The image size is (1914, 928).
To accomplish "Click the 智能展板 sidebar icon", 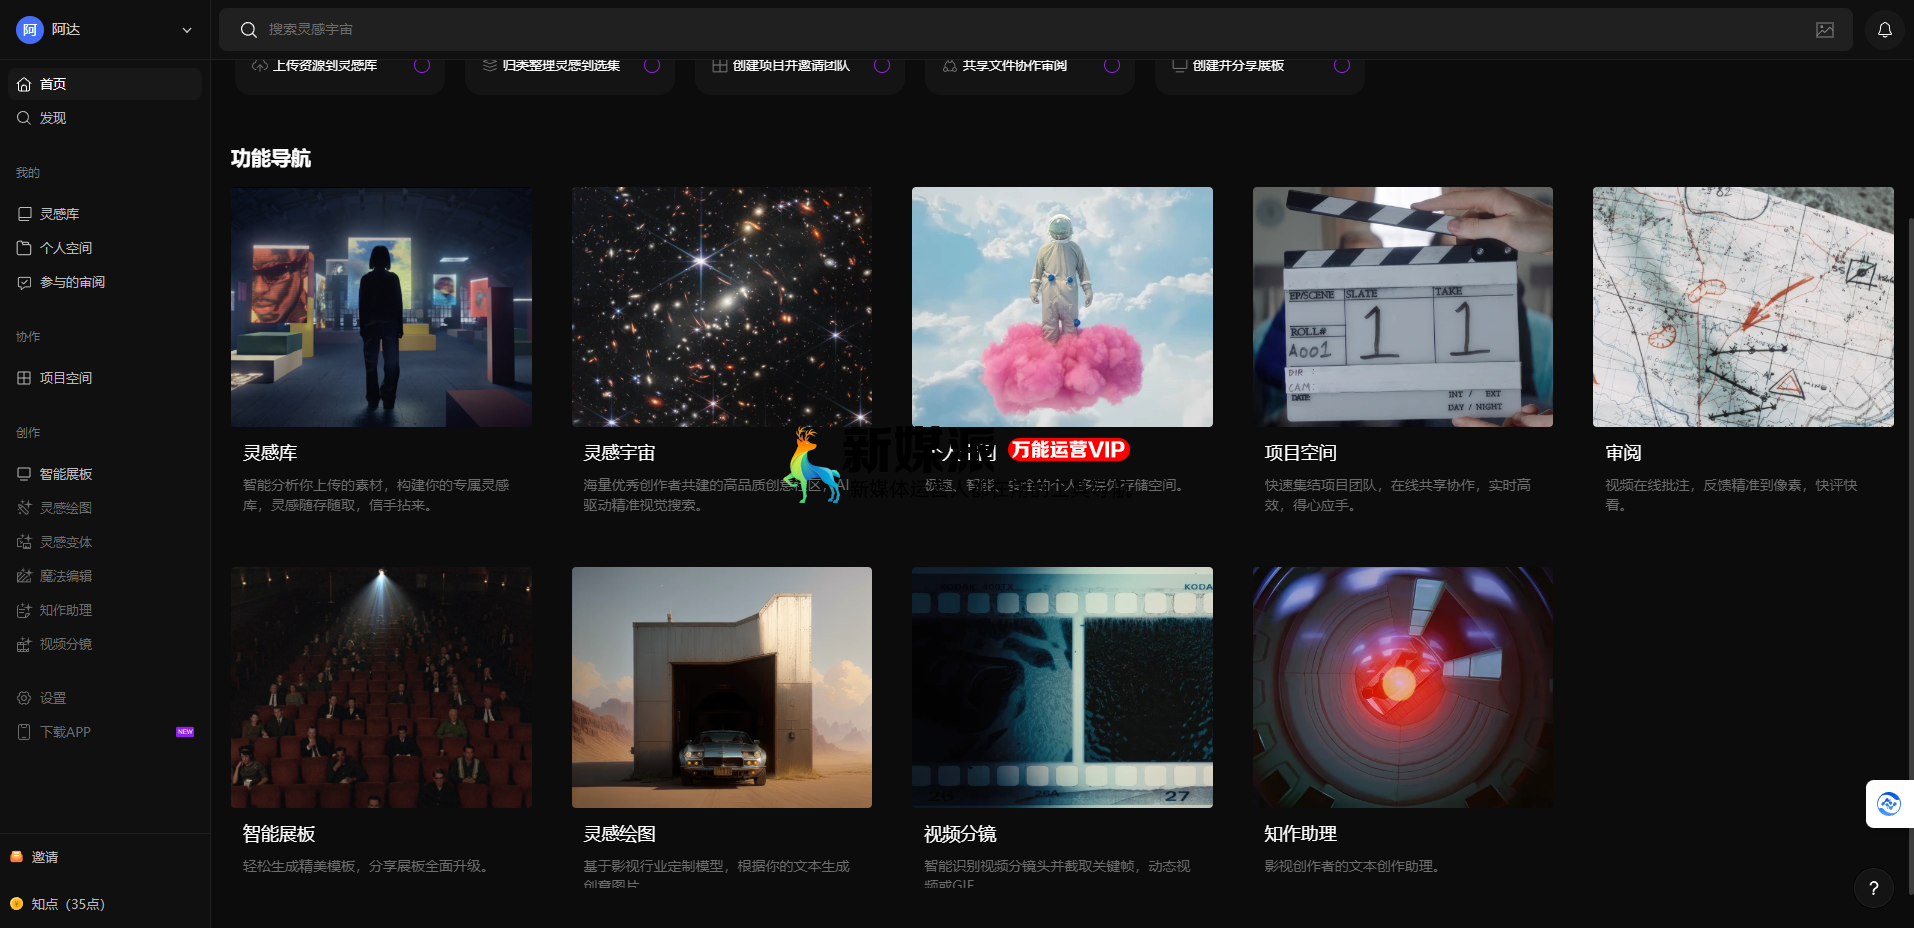I will coord(24,474).
